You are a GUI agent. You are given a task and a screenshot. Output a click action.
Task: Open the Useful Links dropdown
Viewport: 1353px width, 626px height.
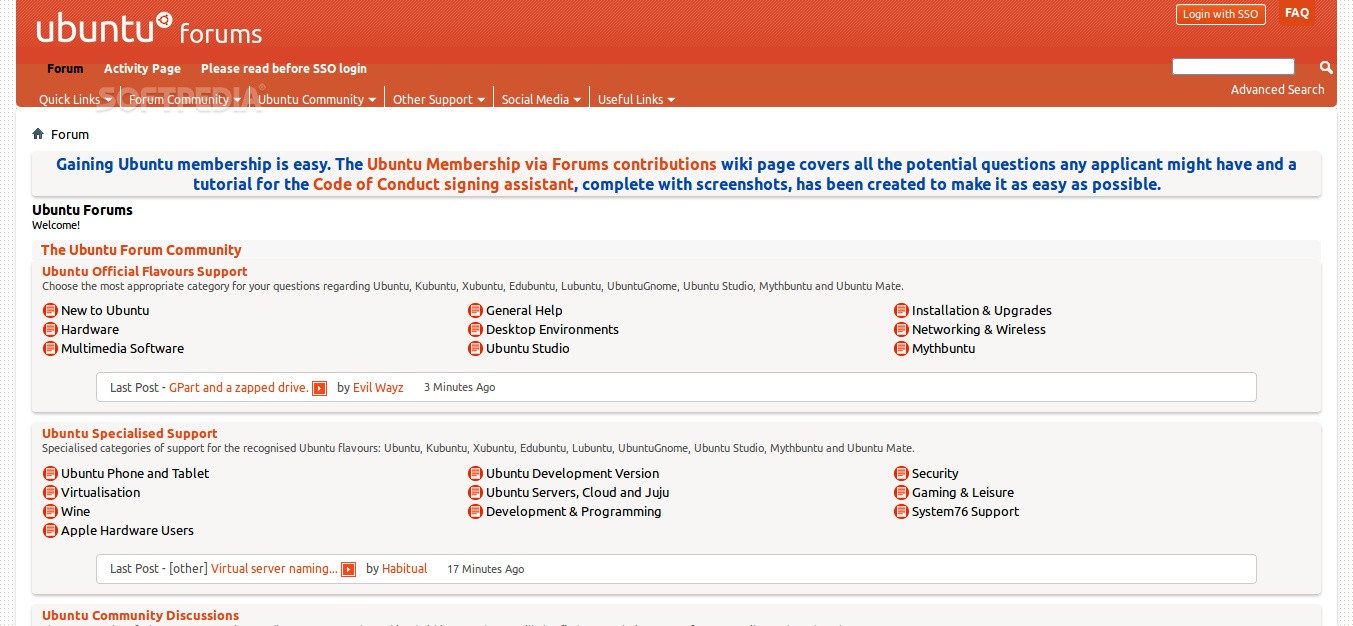[636, 99]
